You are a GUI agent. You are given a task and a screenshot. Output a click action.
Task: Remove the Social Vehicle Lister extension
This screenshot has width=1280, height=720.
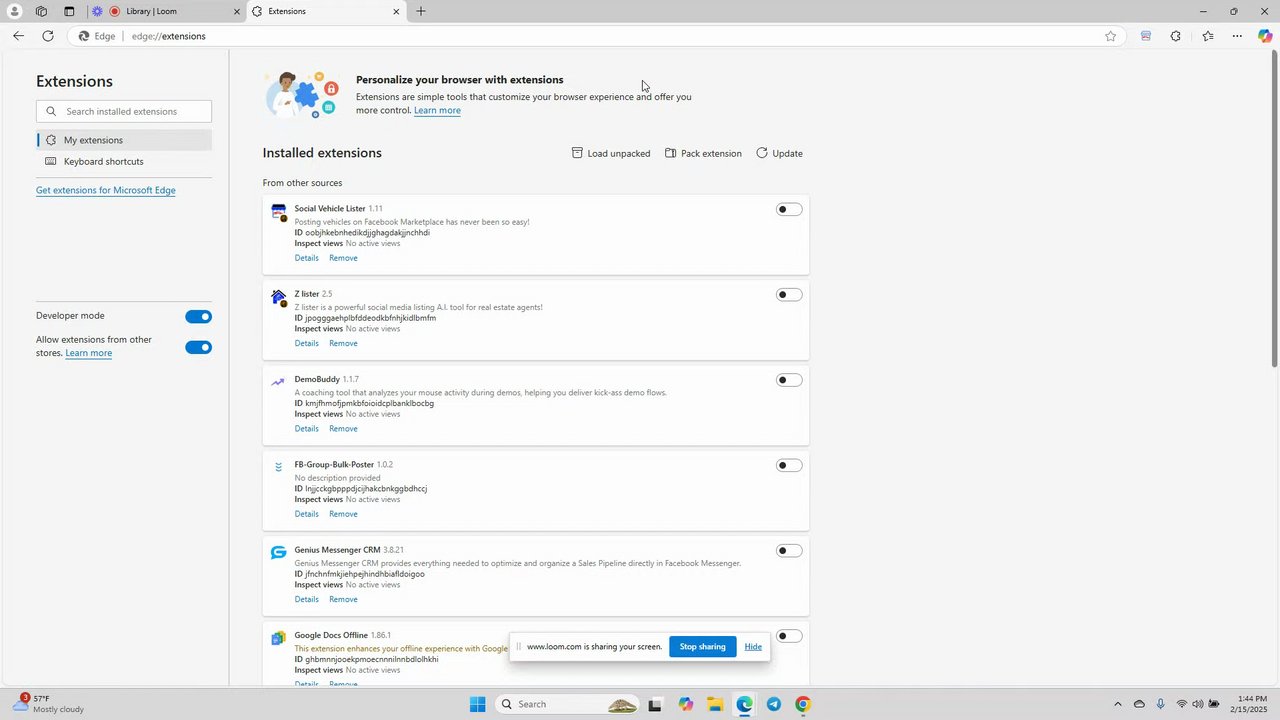pos(343,258)
